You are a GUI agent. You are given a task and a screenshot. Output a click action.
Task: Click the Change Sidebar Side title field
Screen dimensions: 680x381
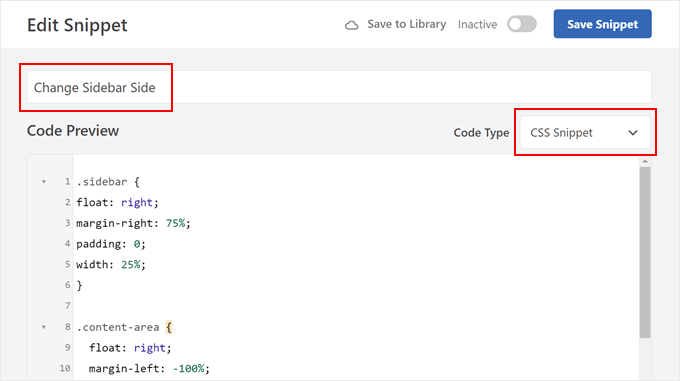pos(339,87)
